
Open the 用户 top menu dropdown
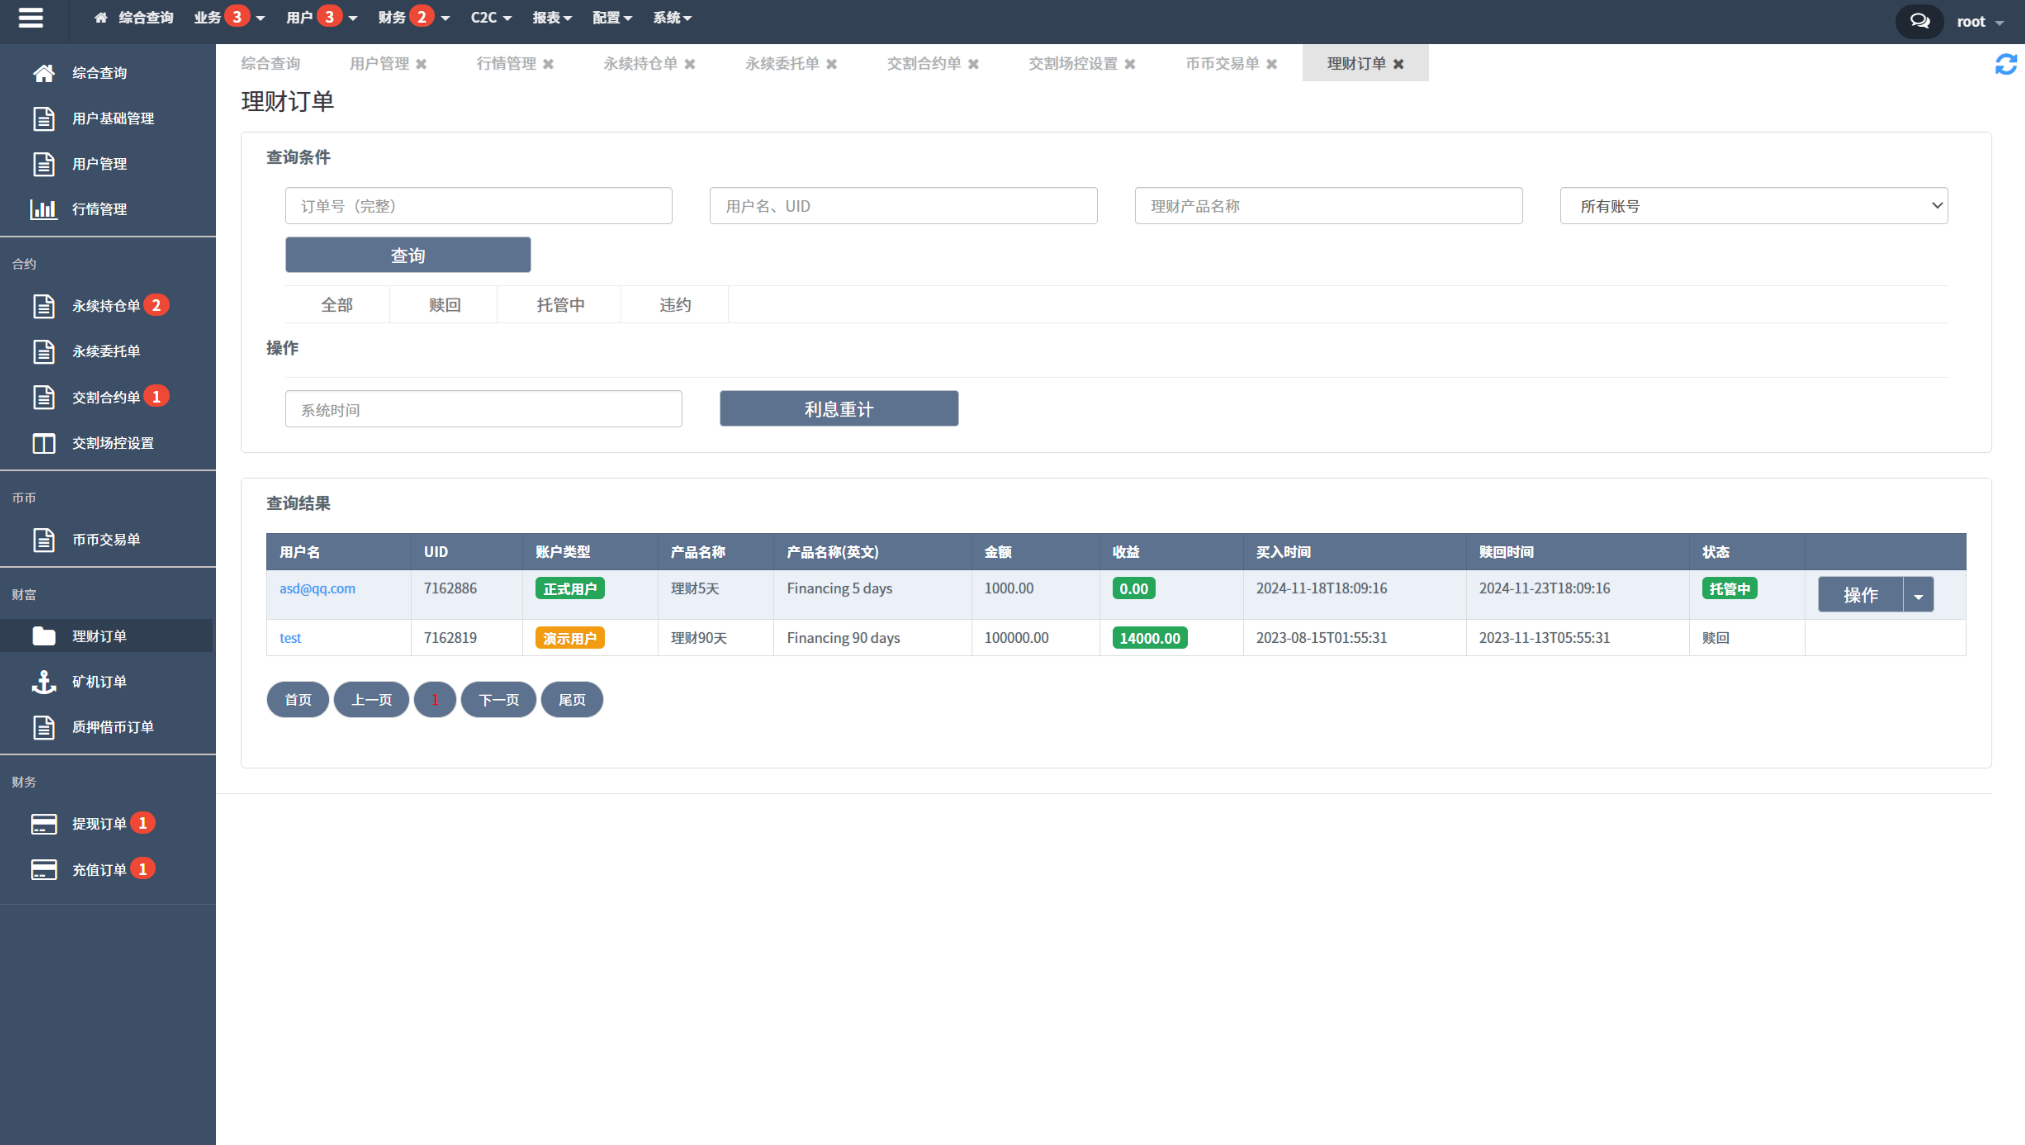click(x=322, y=18)
